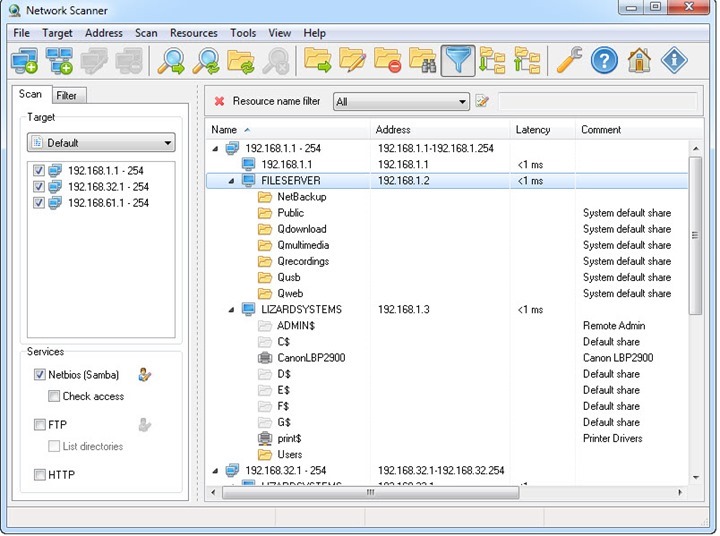The width and height of the screenshot is (720, 536).
Task: Tick the HTTP service checkbox
Action: [39, 475]
